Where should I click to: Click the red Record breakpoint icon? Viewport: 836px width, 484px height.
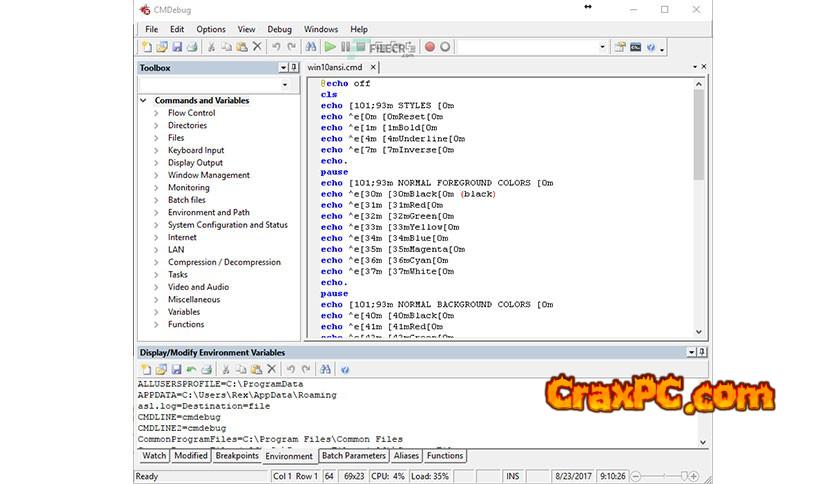430,47
